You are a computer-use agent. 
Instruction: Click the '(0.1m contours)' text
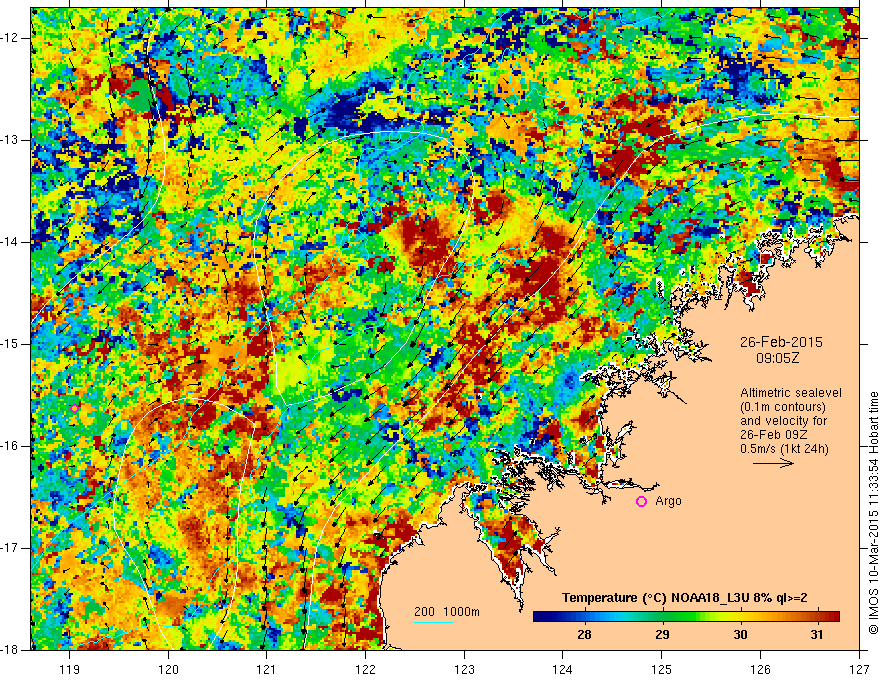(783, 407)
